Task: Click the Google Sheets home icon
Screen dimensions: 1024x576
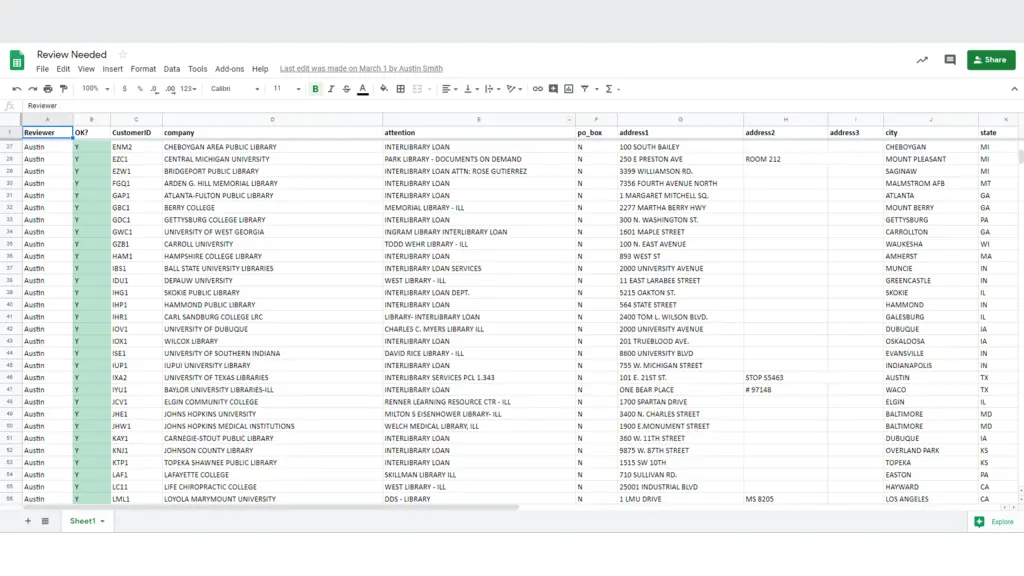Action: point(17,60)
